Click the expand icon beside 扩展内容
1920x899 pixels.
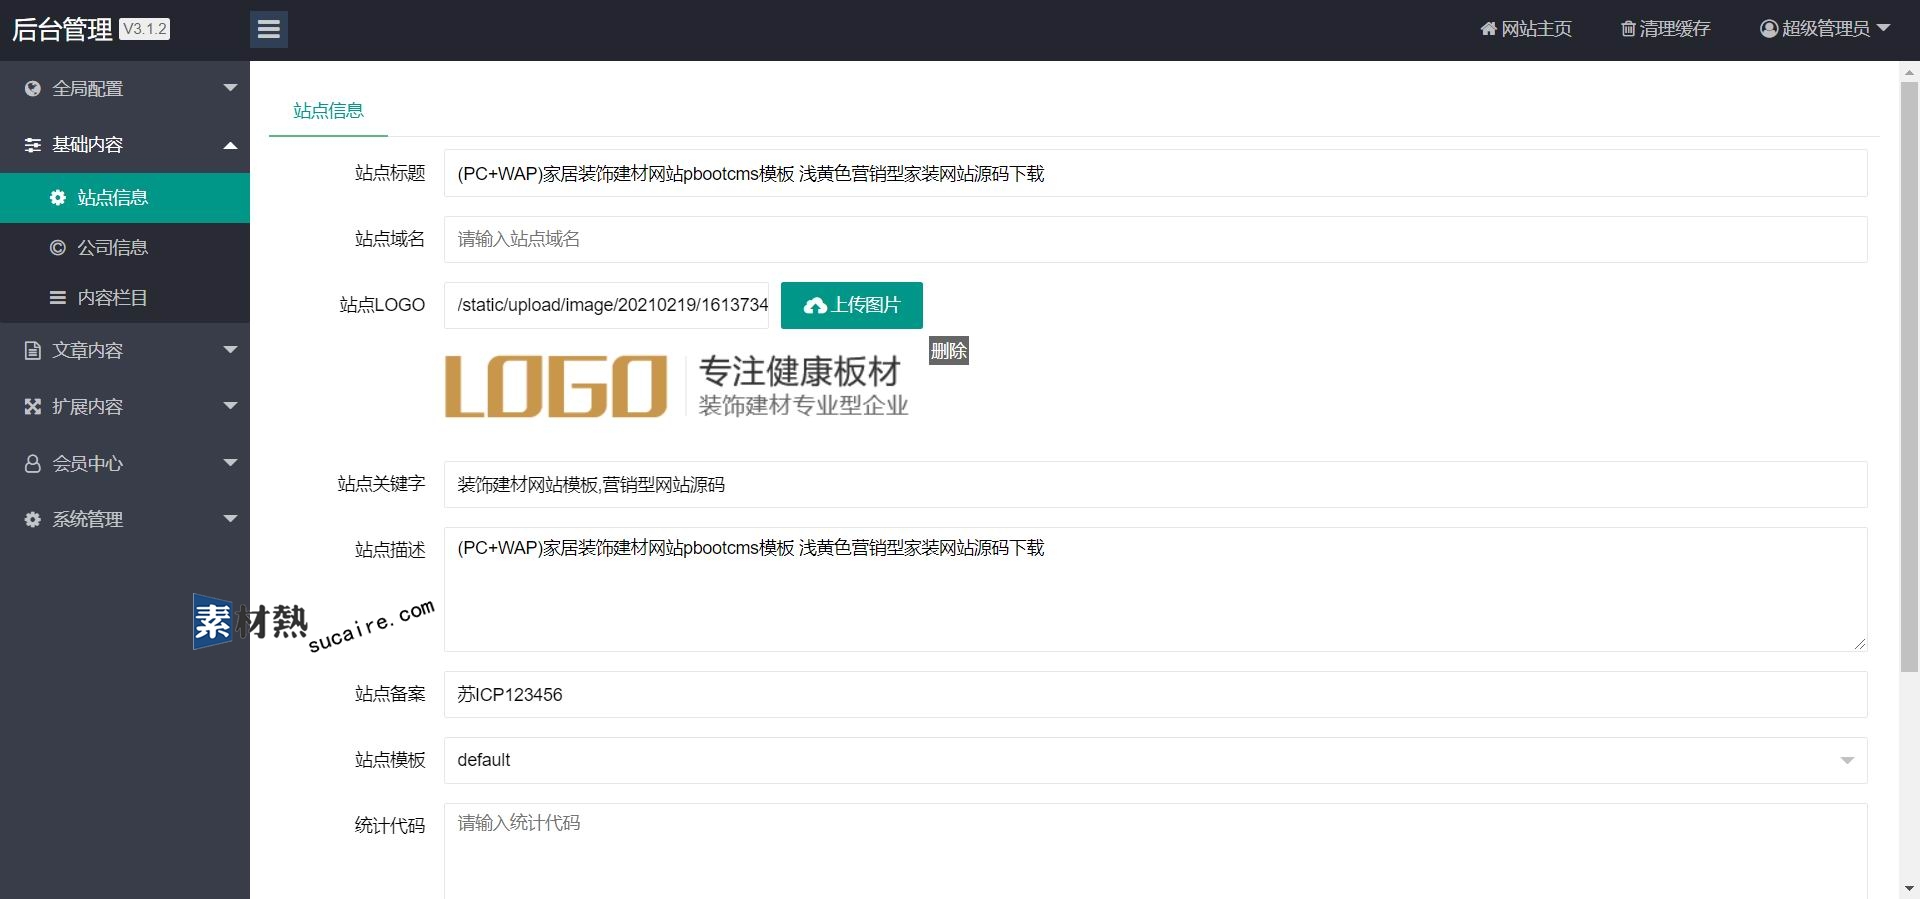coord(33,406)
